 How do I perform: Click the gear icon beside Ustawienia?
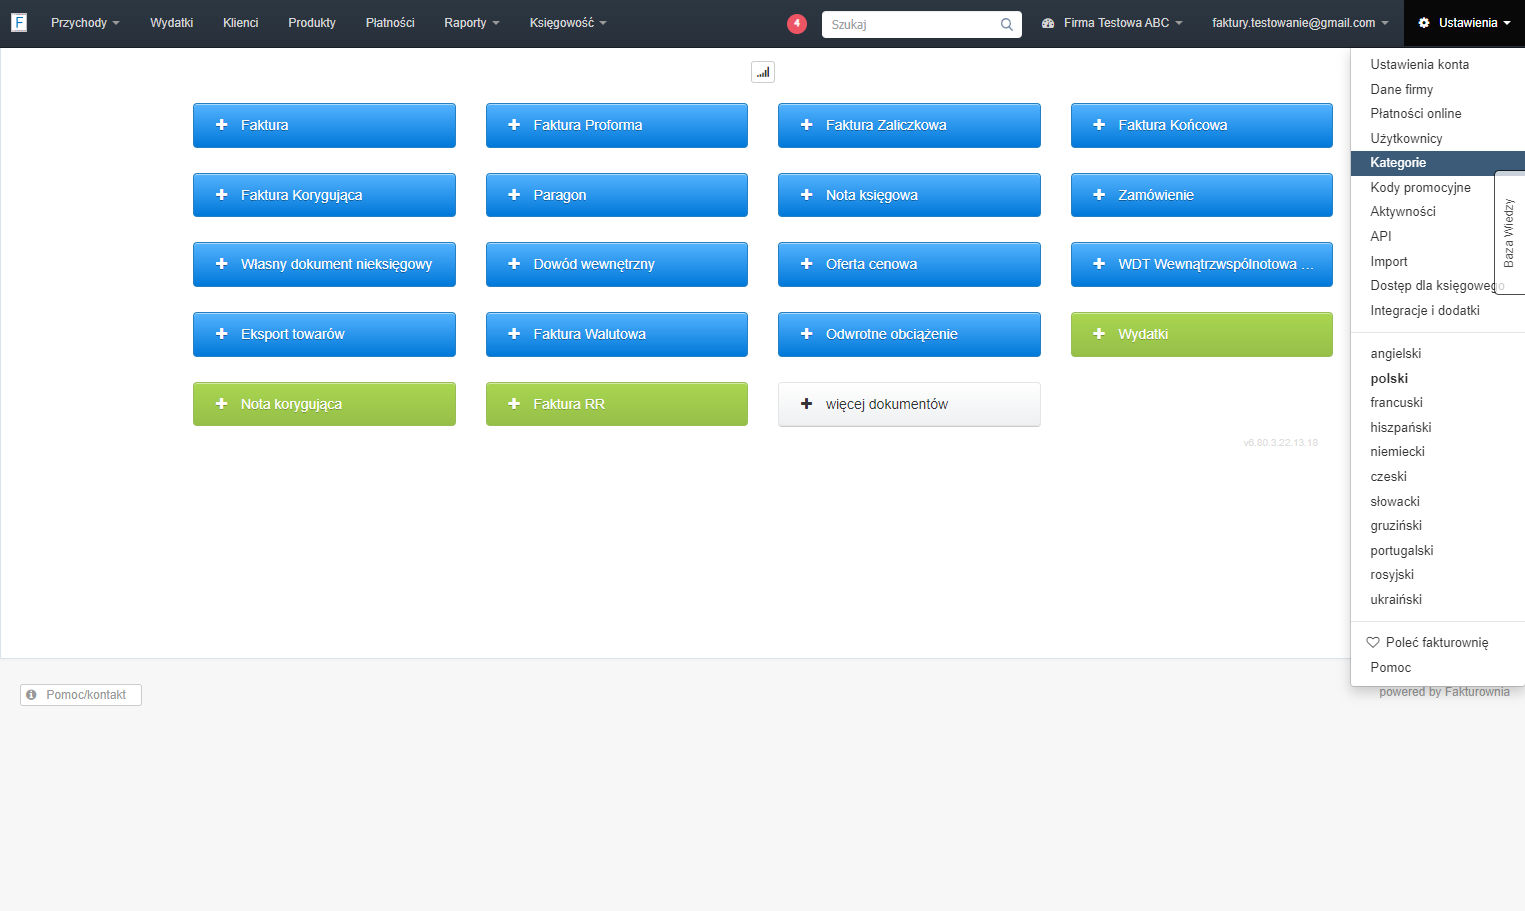coord(1425,23)
